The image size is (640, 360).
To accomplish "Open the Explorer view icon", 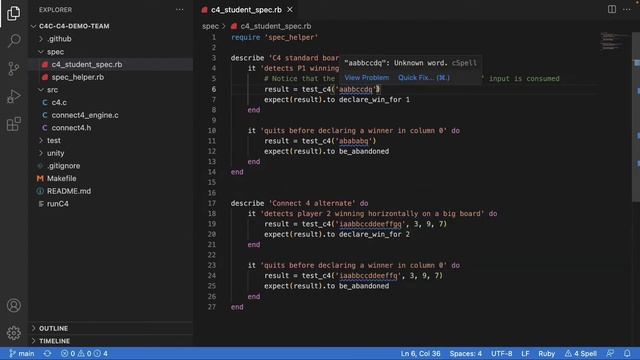I will (x=13, y=13).
